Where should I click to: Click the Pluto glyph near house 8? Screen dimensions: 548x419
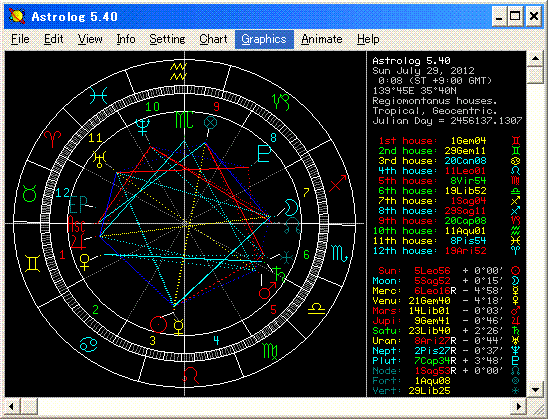pos(264,153)
